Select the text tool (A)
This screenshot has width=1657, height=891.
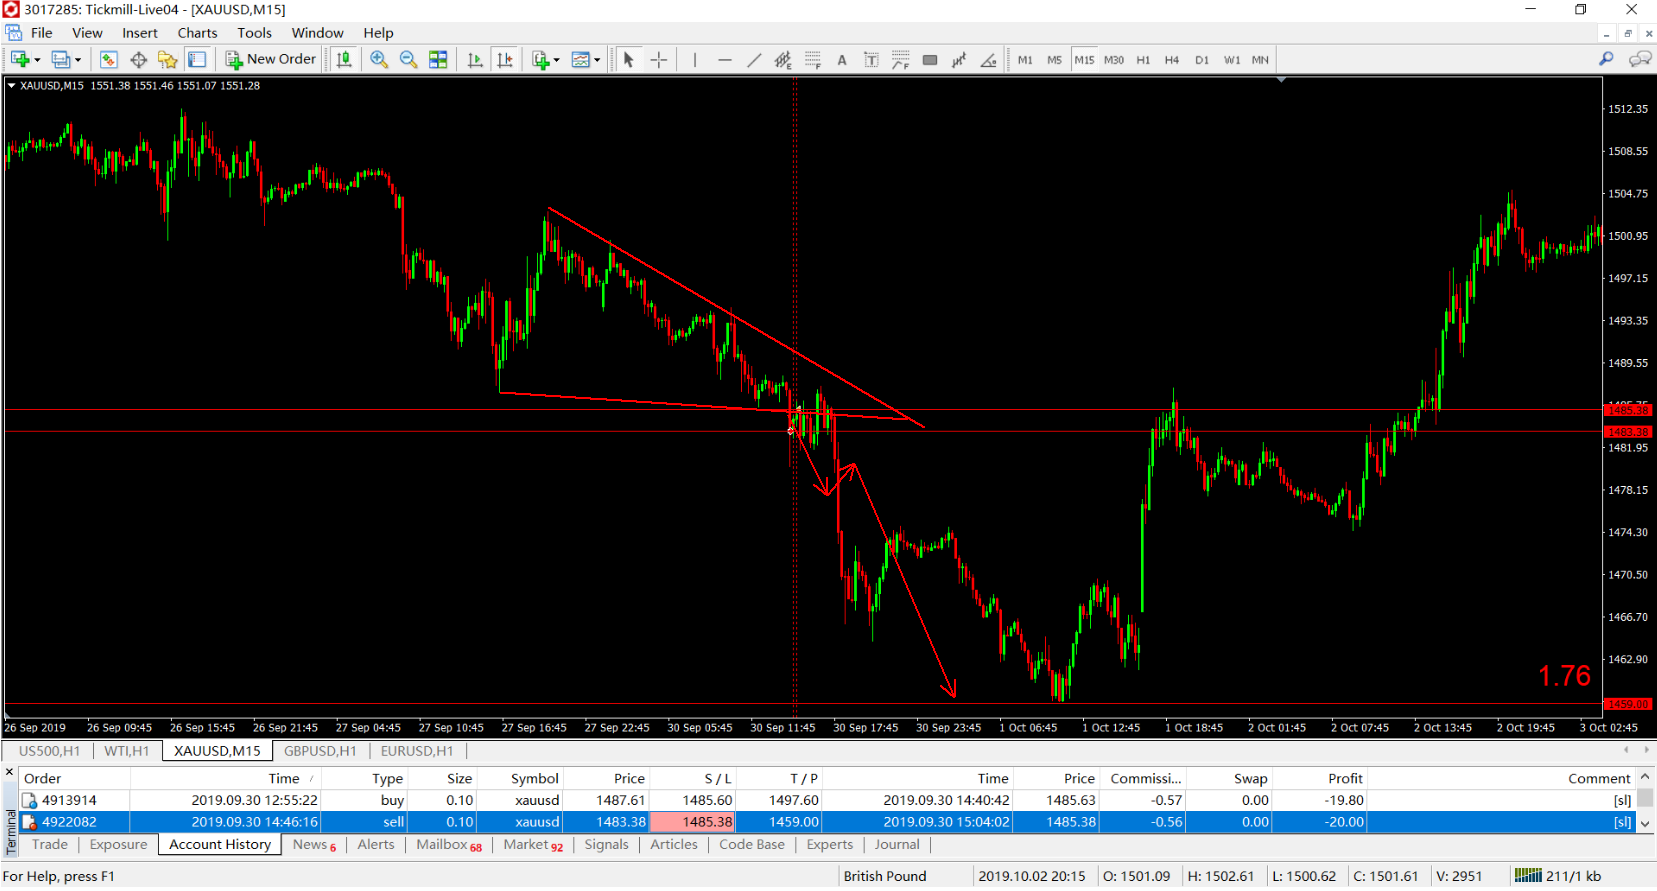[x=842, y=60]
